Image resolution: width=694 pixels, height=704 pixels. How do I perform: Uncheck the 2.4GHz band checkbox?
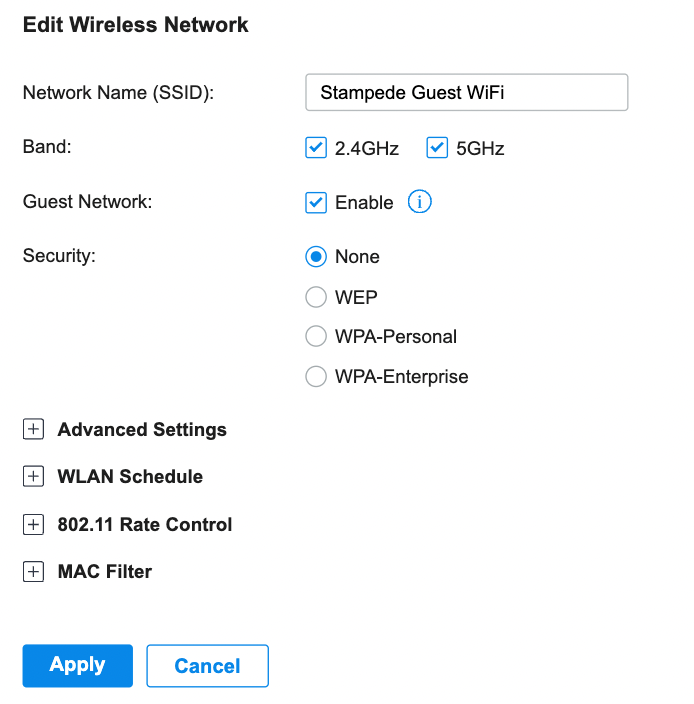tap(316, 148)
